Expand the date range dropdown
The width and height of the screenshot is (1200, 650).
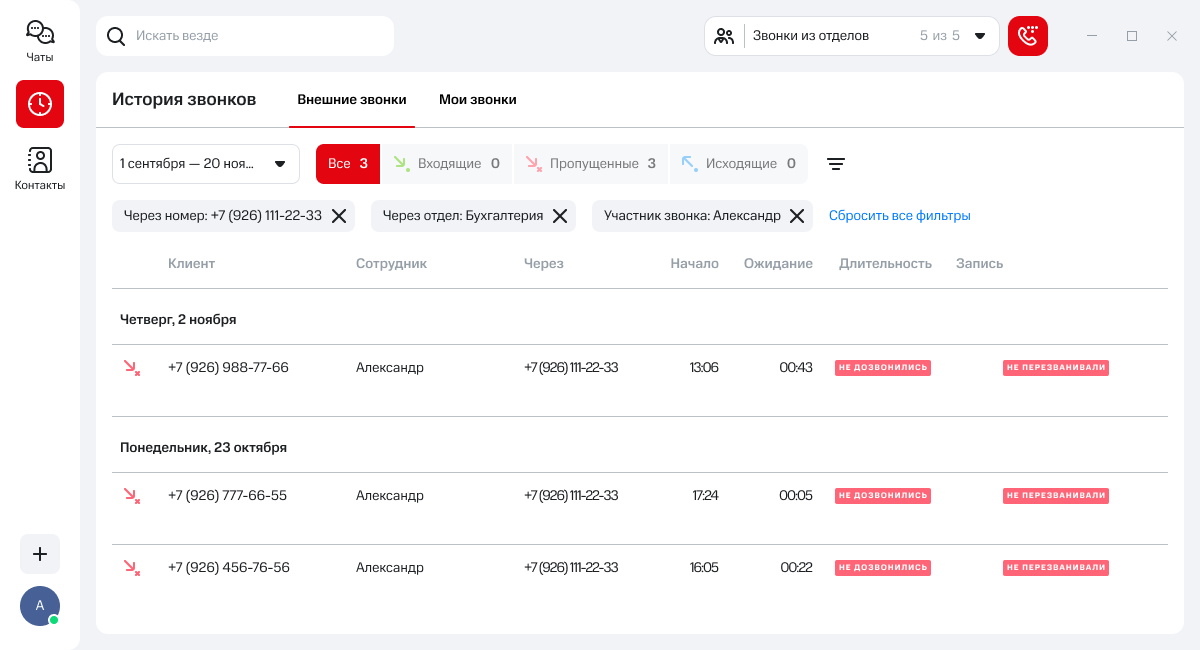coord(206,164)
